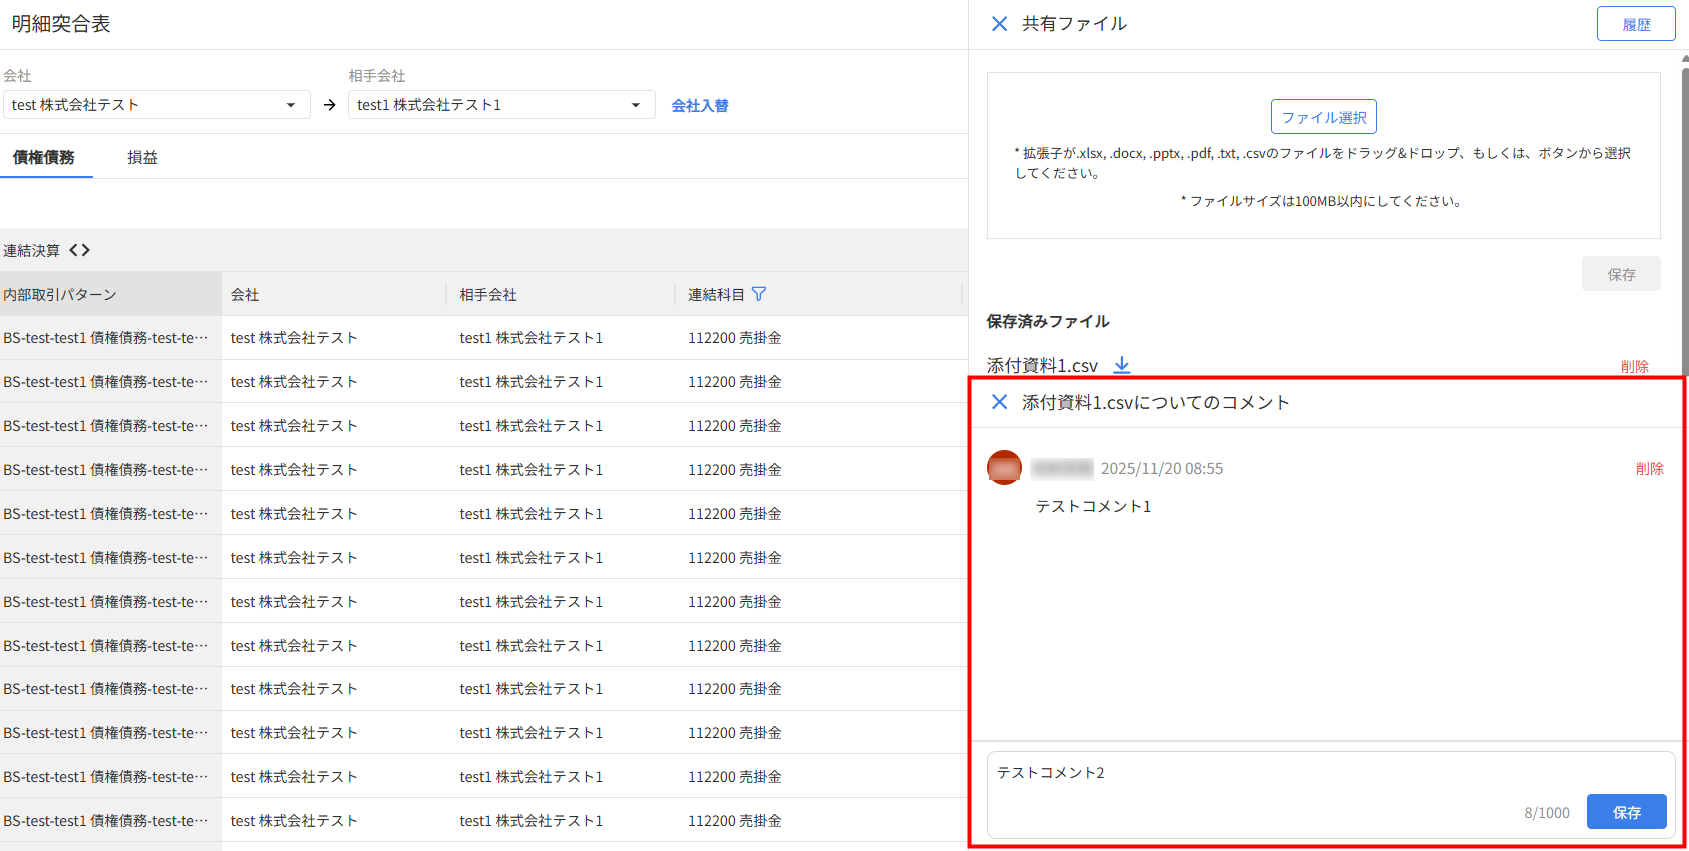Image resolution: width=1689 pixels, height=851 pixels.
Task: Click the filter icon beside 連結科目
Action: [x=759, y=294]
